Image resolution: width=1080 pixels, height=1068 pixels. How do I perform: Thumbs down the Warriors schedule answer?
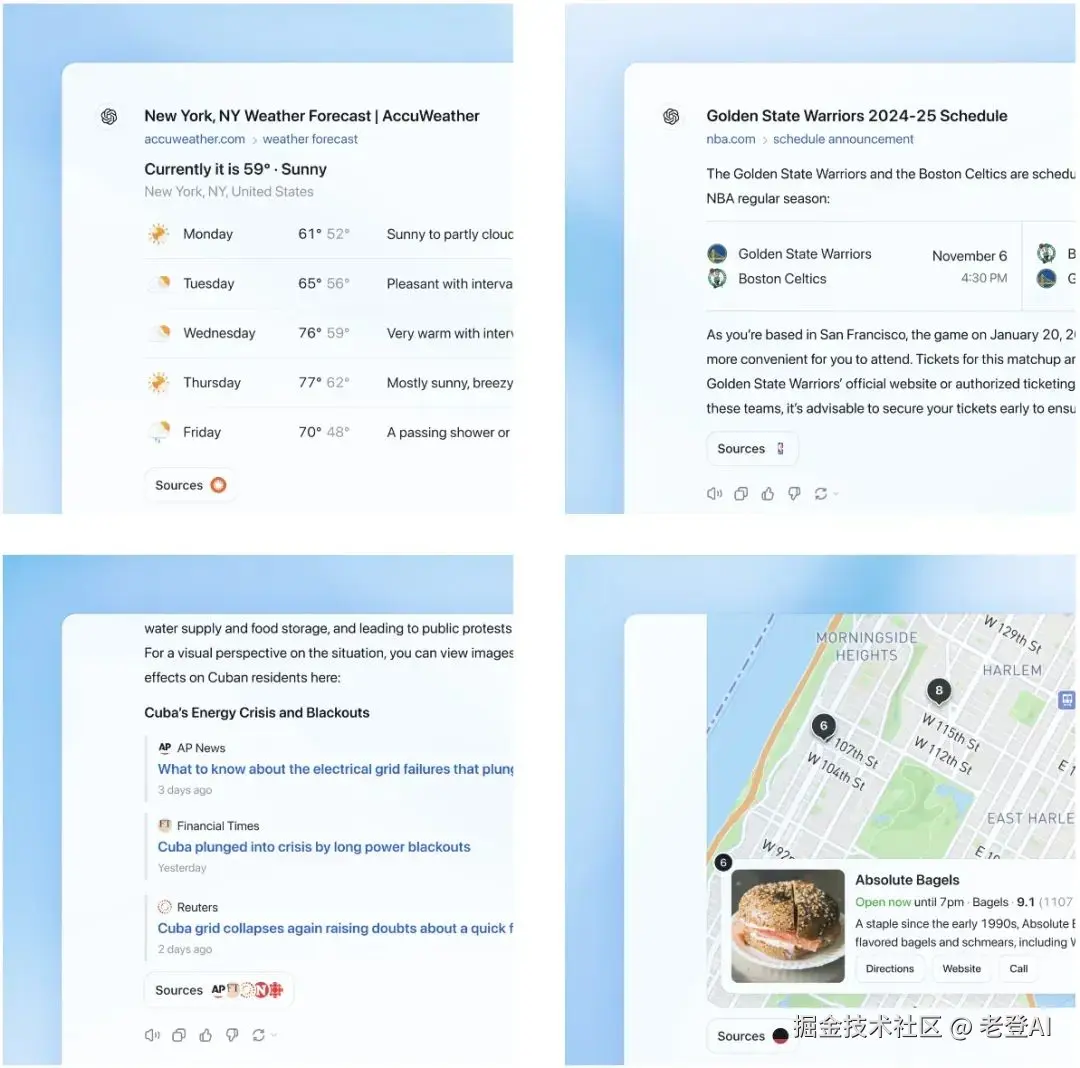pyautogui.click(x=794, y=494)
